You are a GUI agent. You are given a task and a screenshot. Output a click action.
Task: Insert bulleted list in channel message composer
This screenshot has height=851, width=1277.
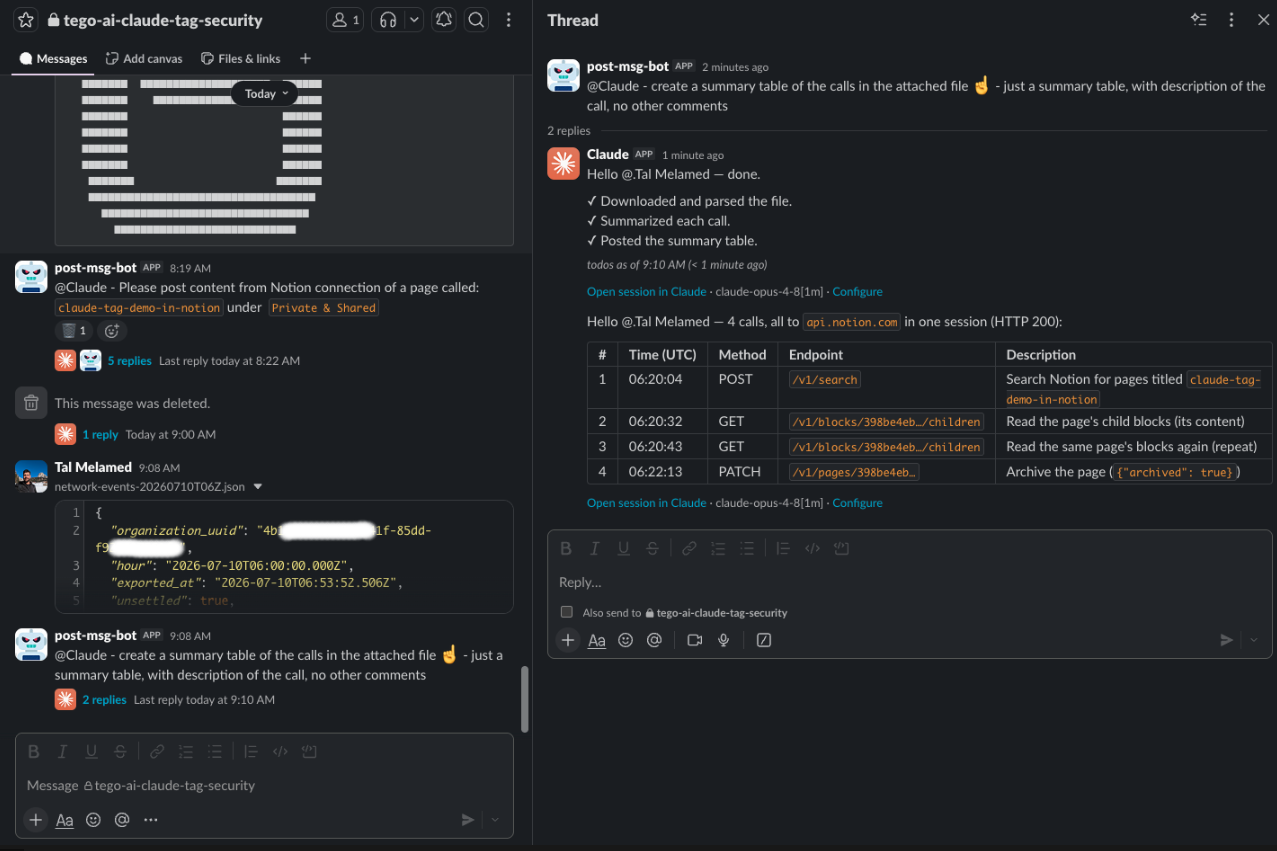pyautogui.click(x=215, y=752)
